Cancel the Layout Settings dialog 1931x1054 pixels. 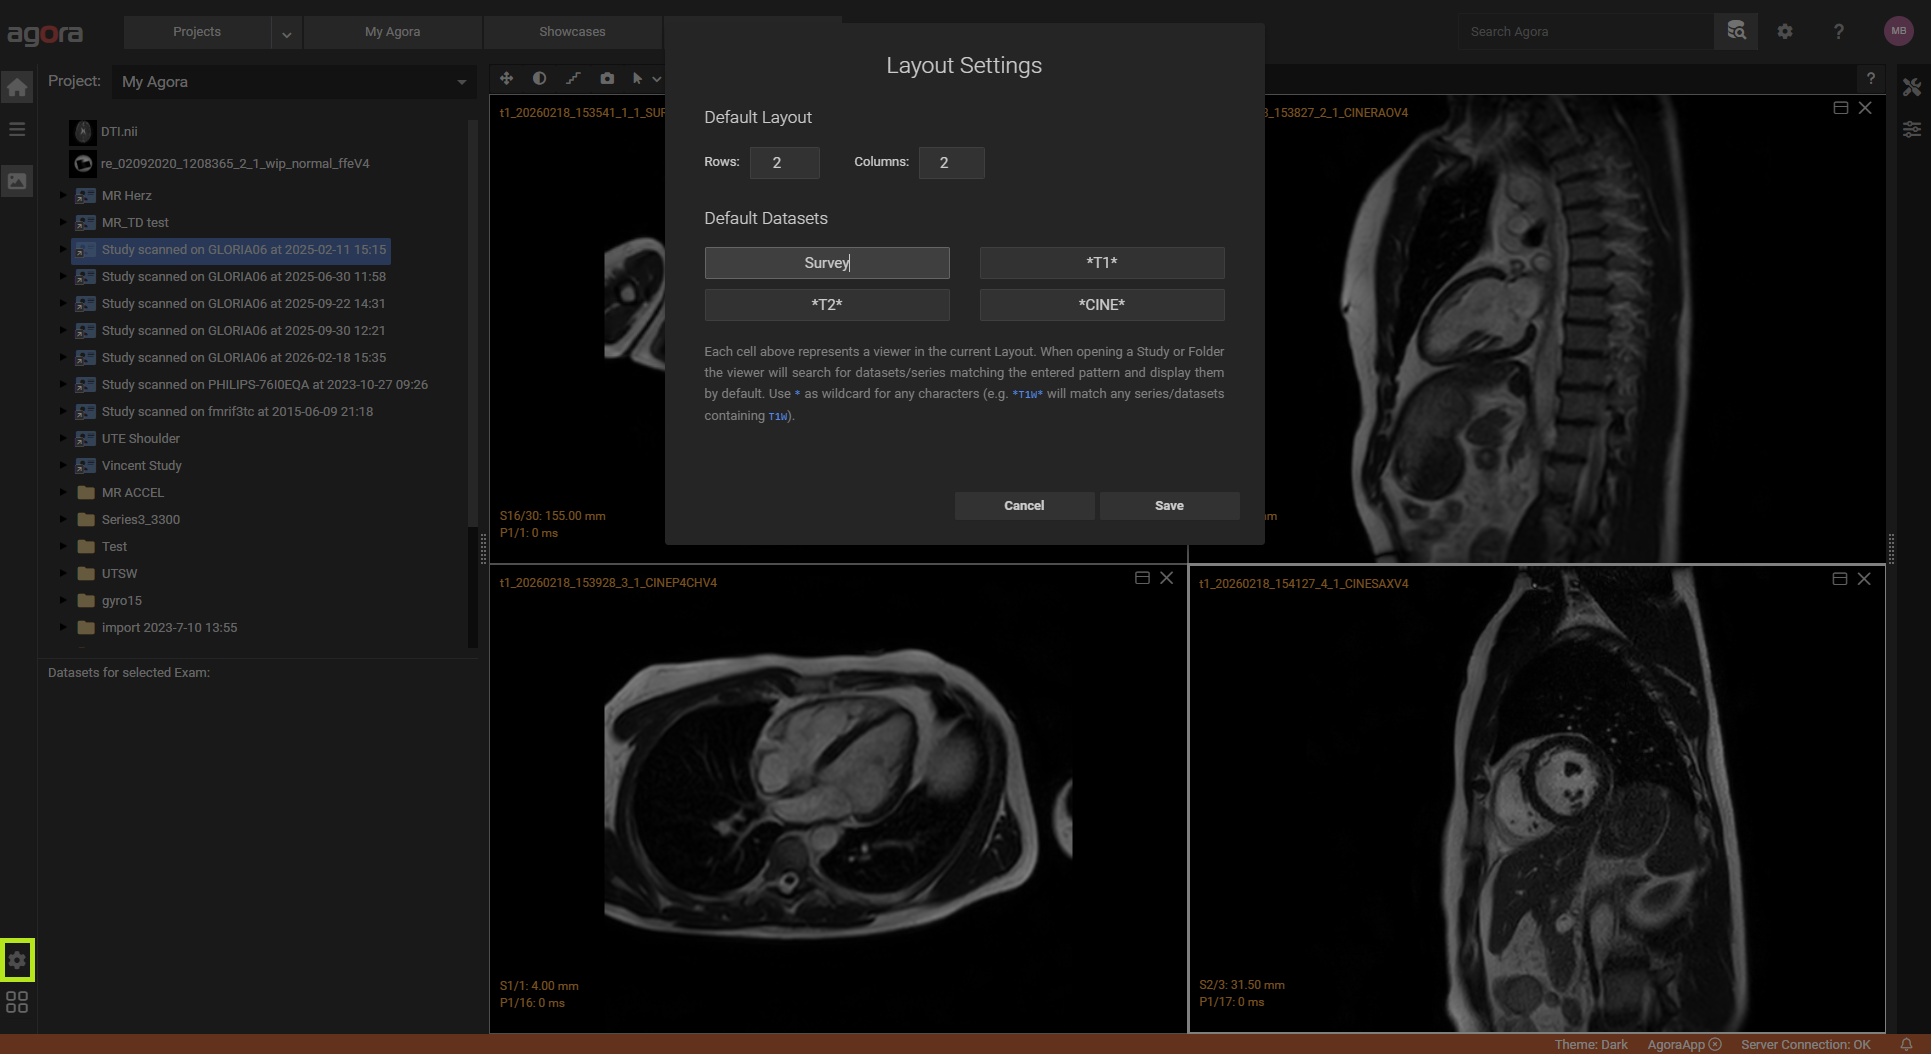[1024, 505]
